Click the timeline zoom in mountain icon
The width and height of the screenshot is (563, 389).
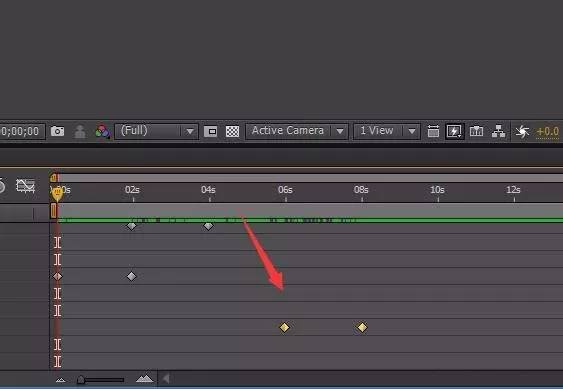pyautogui.click(x=144, y=378)
